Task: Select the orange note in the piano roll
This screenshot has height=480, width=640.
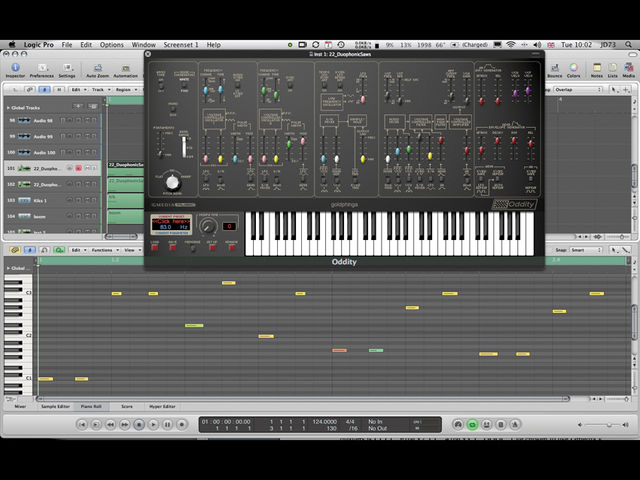Action: [340, 350]
